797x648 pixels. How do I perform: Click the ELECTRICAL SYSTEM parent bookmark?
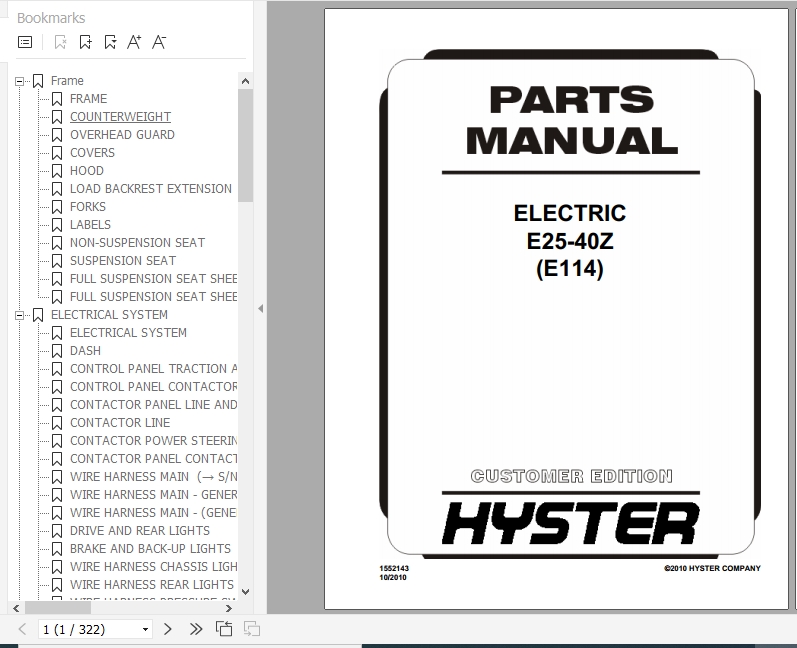pyautogui.click(x=109, y=315)
